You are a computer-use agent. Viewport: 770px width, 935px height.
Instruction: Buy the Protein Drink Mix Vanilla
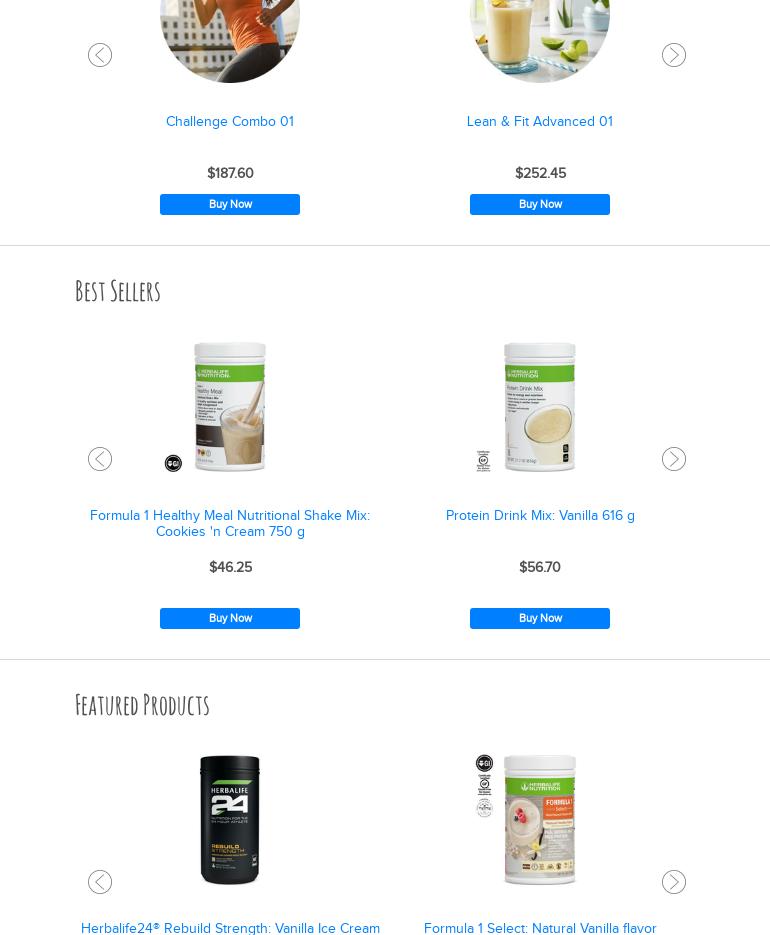(x=540, y=618)
